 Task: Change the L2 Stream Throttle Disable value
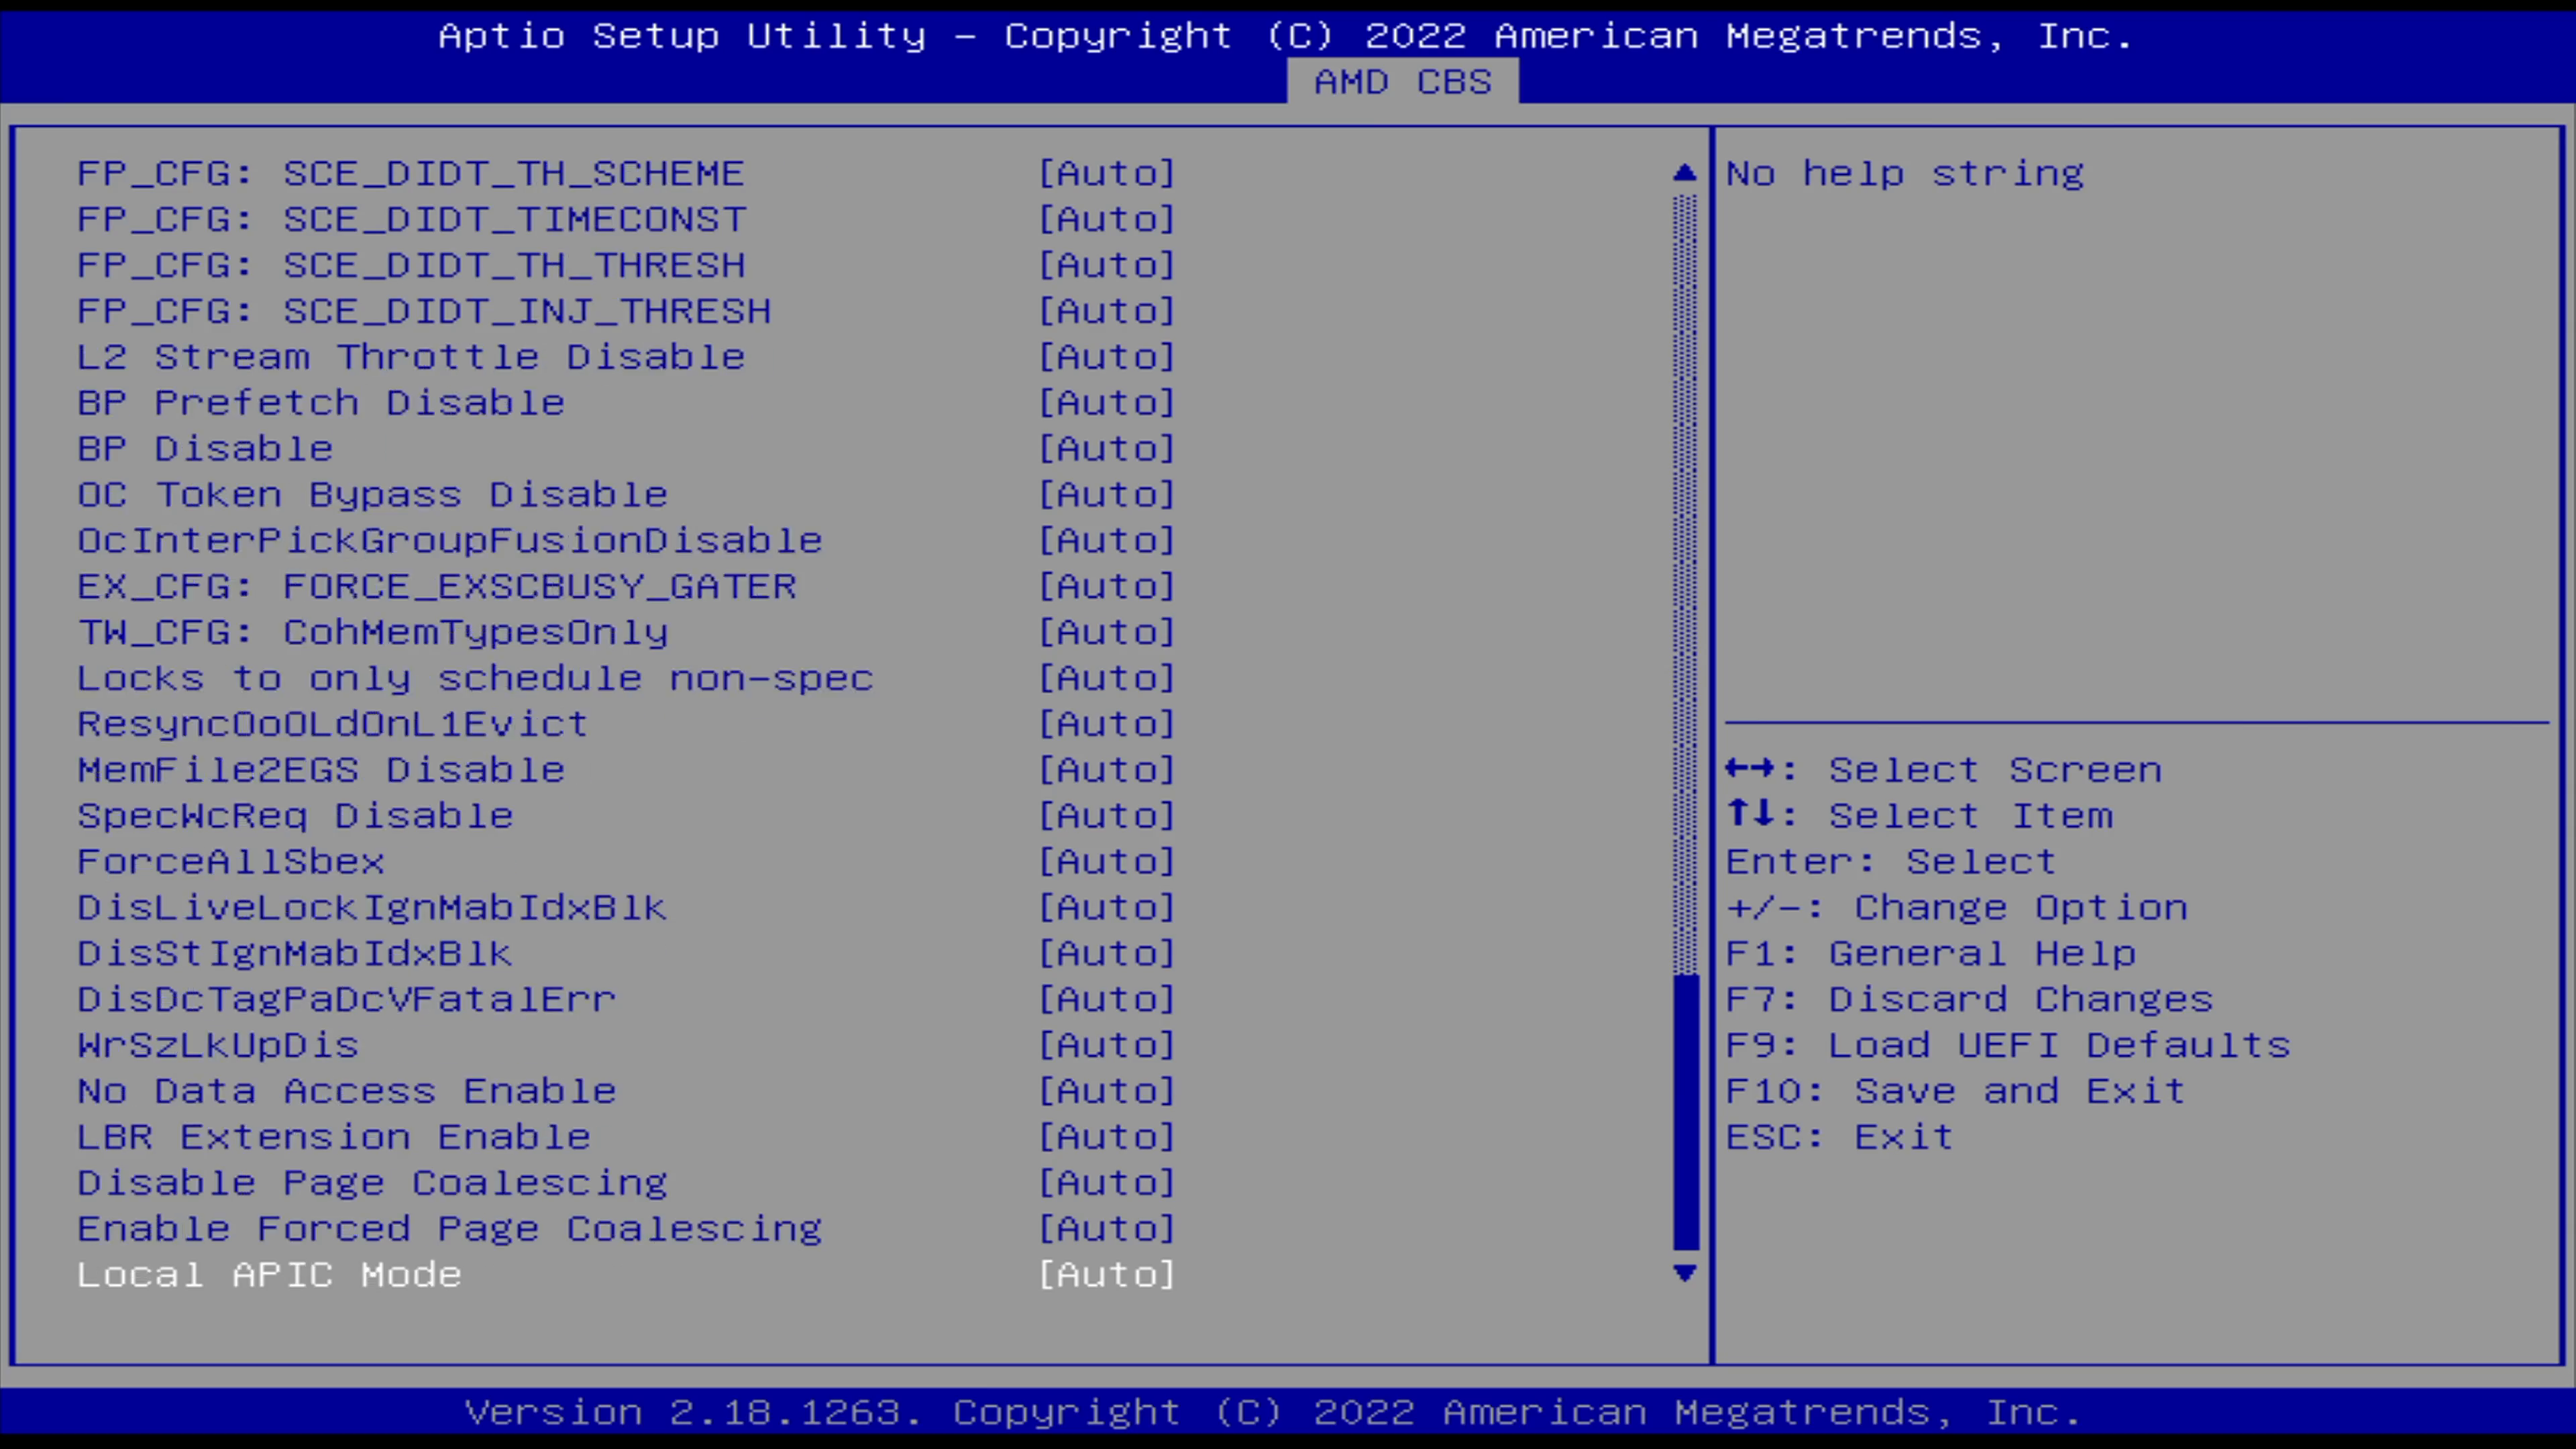pos(1107,357)
